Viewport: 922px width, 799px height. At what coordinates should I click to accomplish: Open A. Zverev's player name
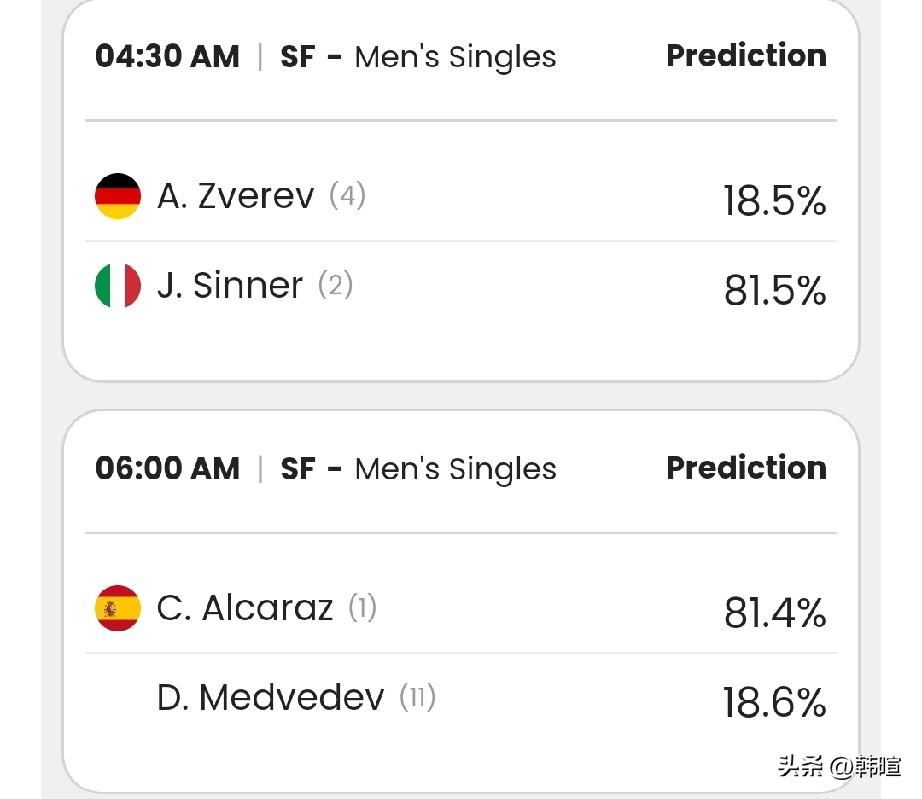click(x=235, y=196)
